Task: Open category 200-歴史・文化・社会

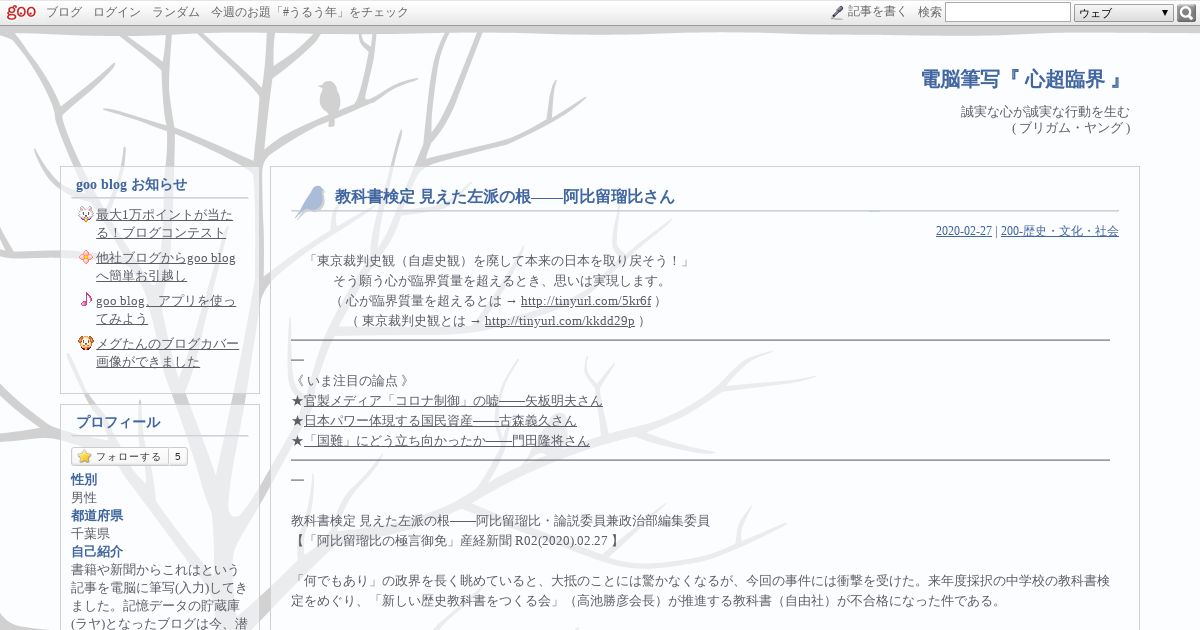Action: 1059,231
